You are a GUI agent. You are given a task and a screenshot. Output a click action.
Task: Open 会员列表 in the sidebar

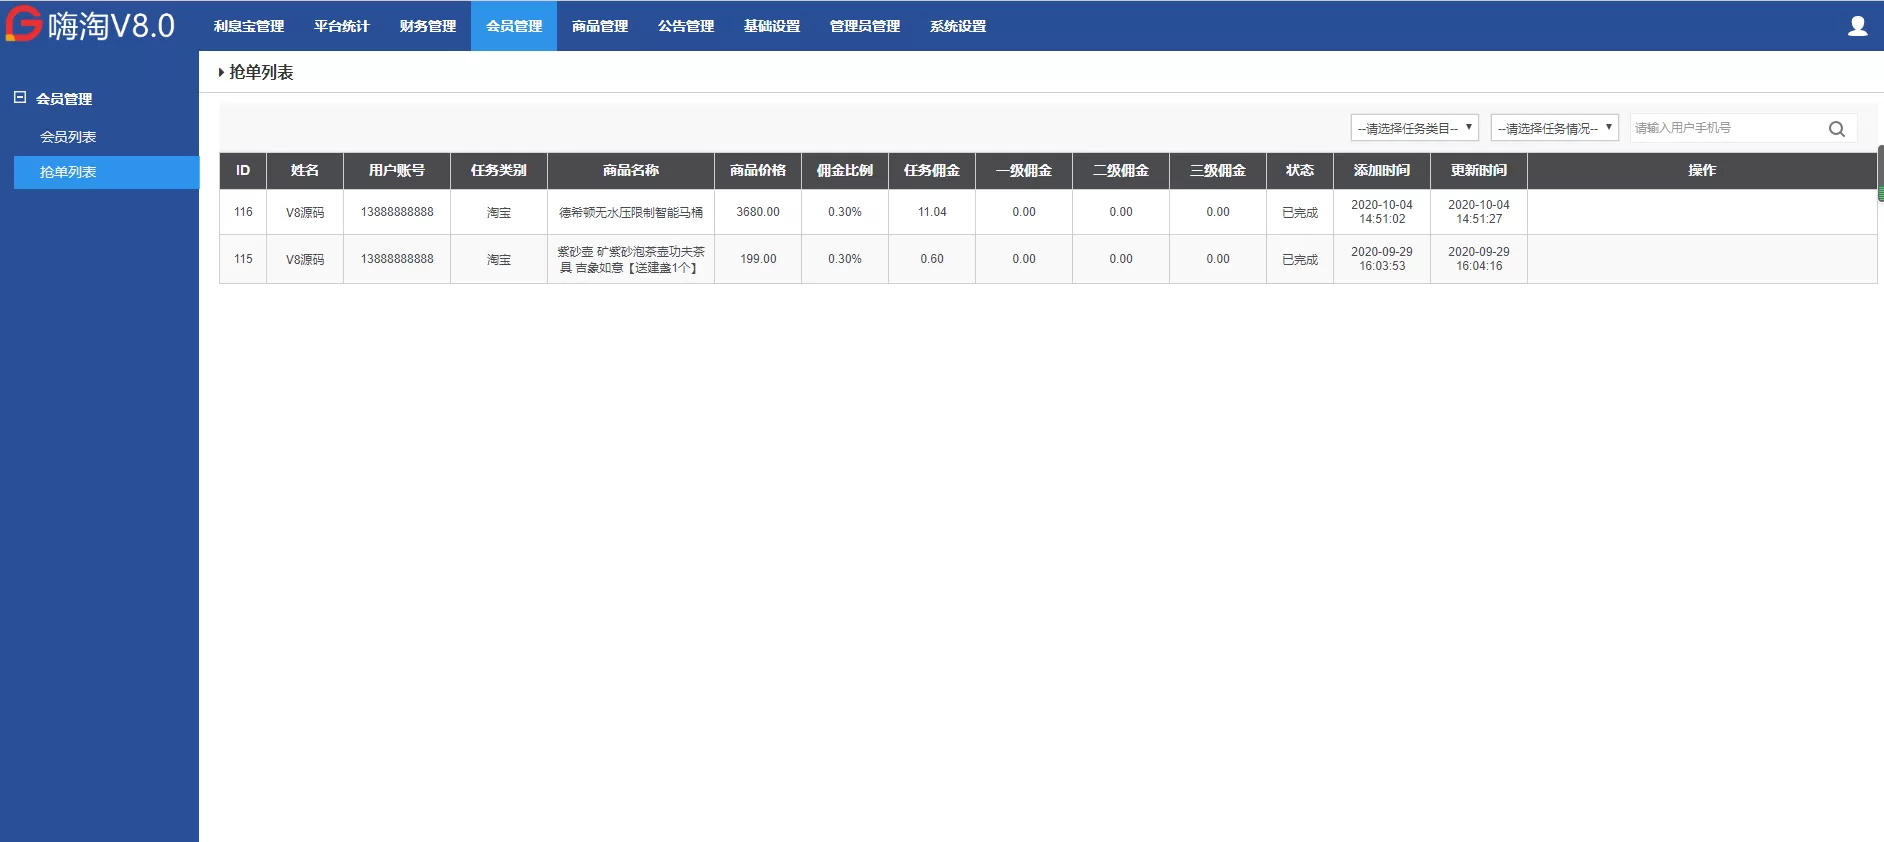tap(68, 137)
